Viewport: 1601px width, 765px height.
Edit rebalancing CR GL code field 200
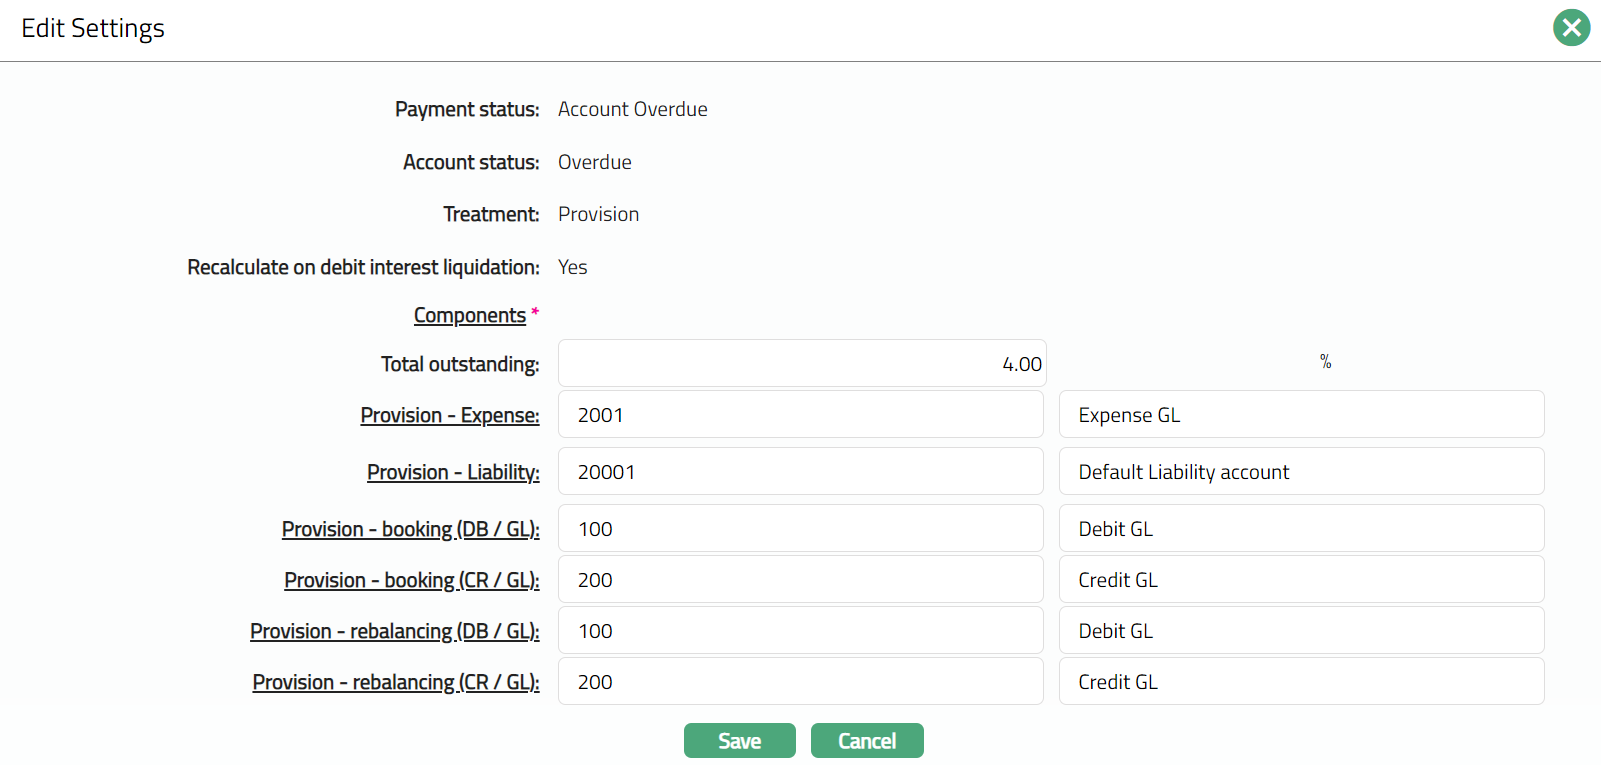[x=801, y=681]
